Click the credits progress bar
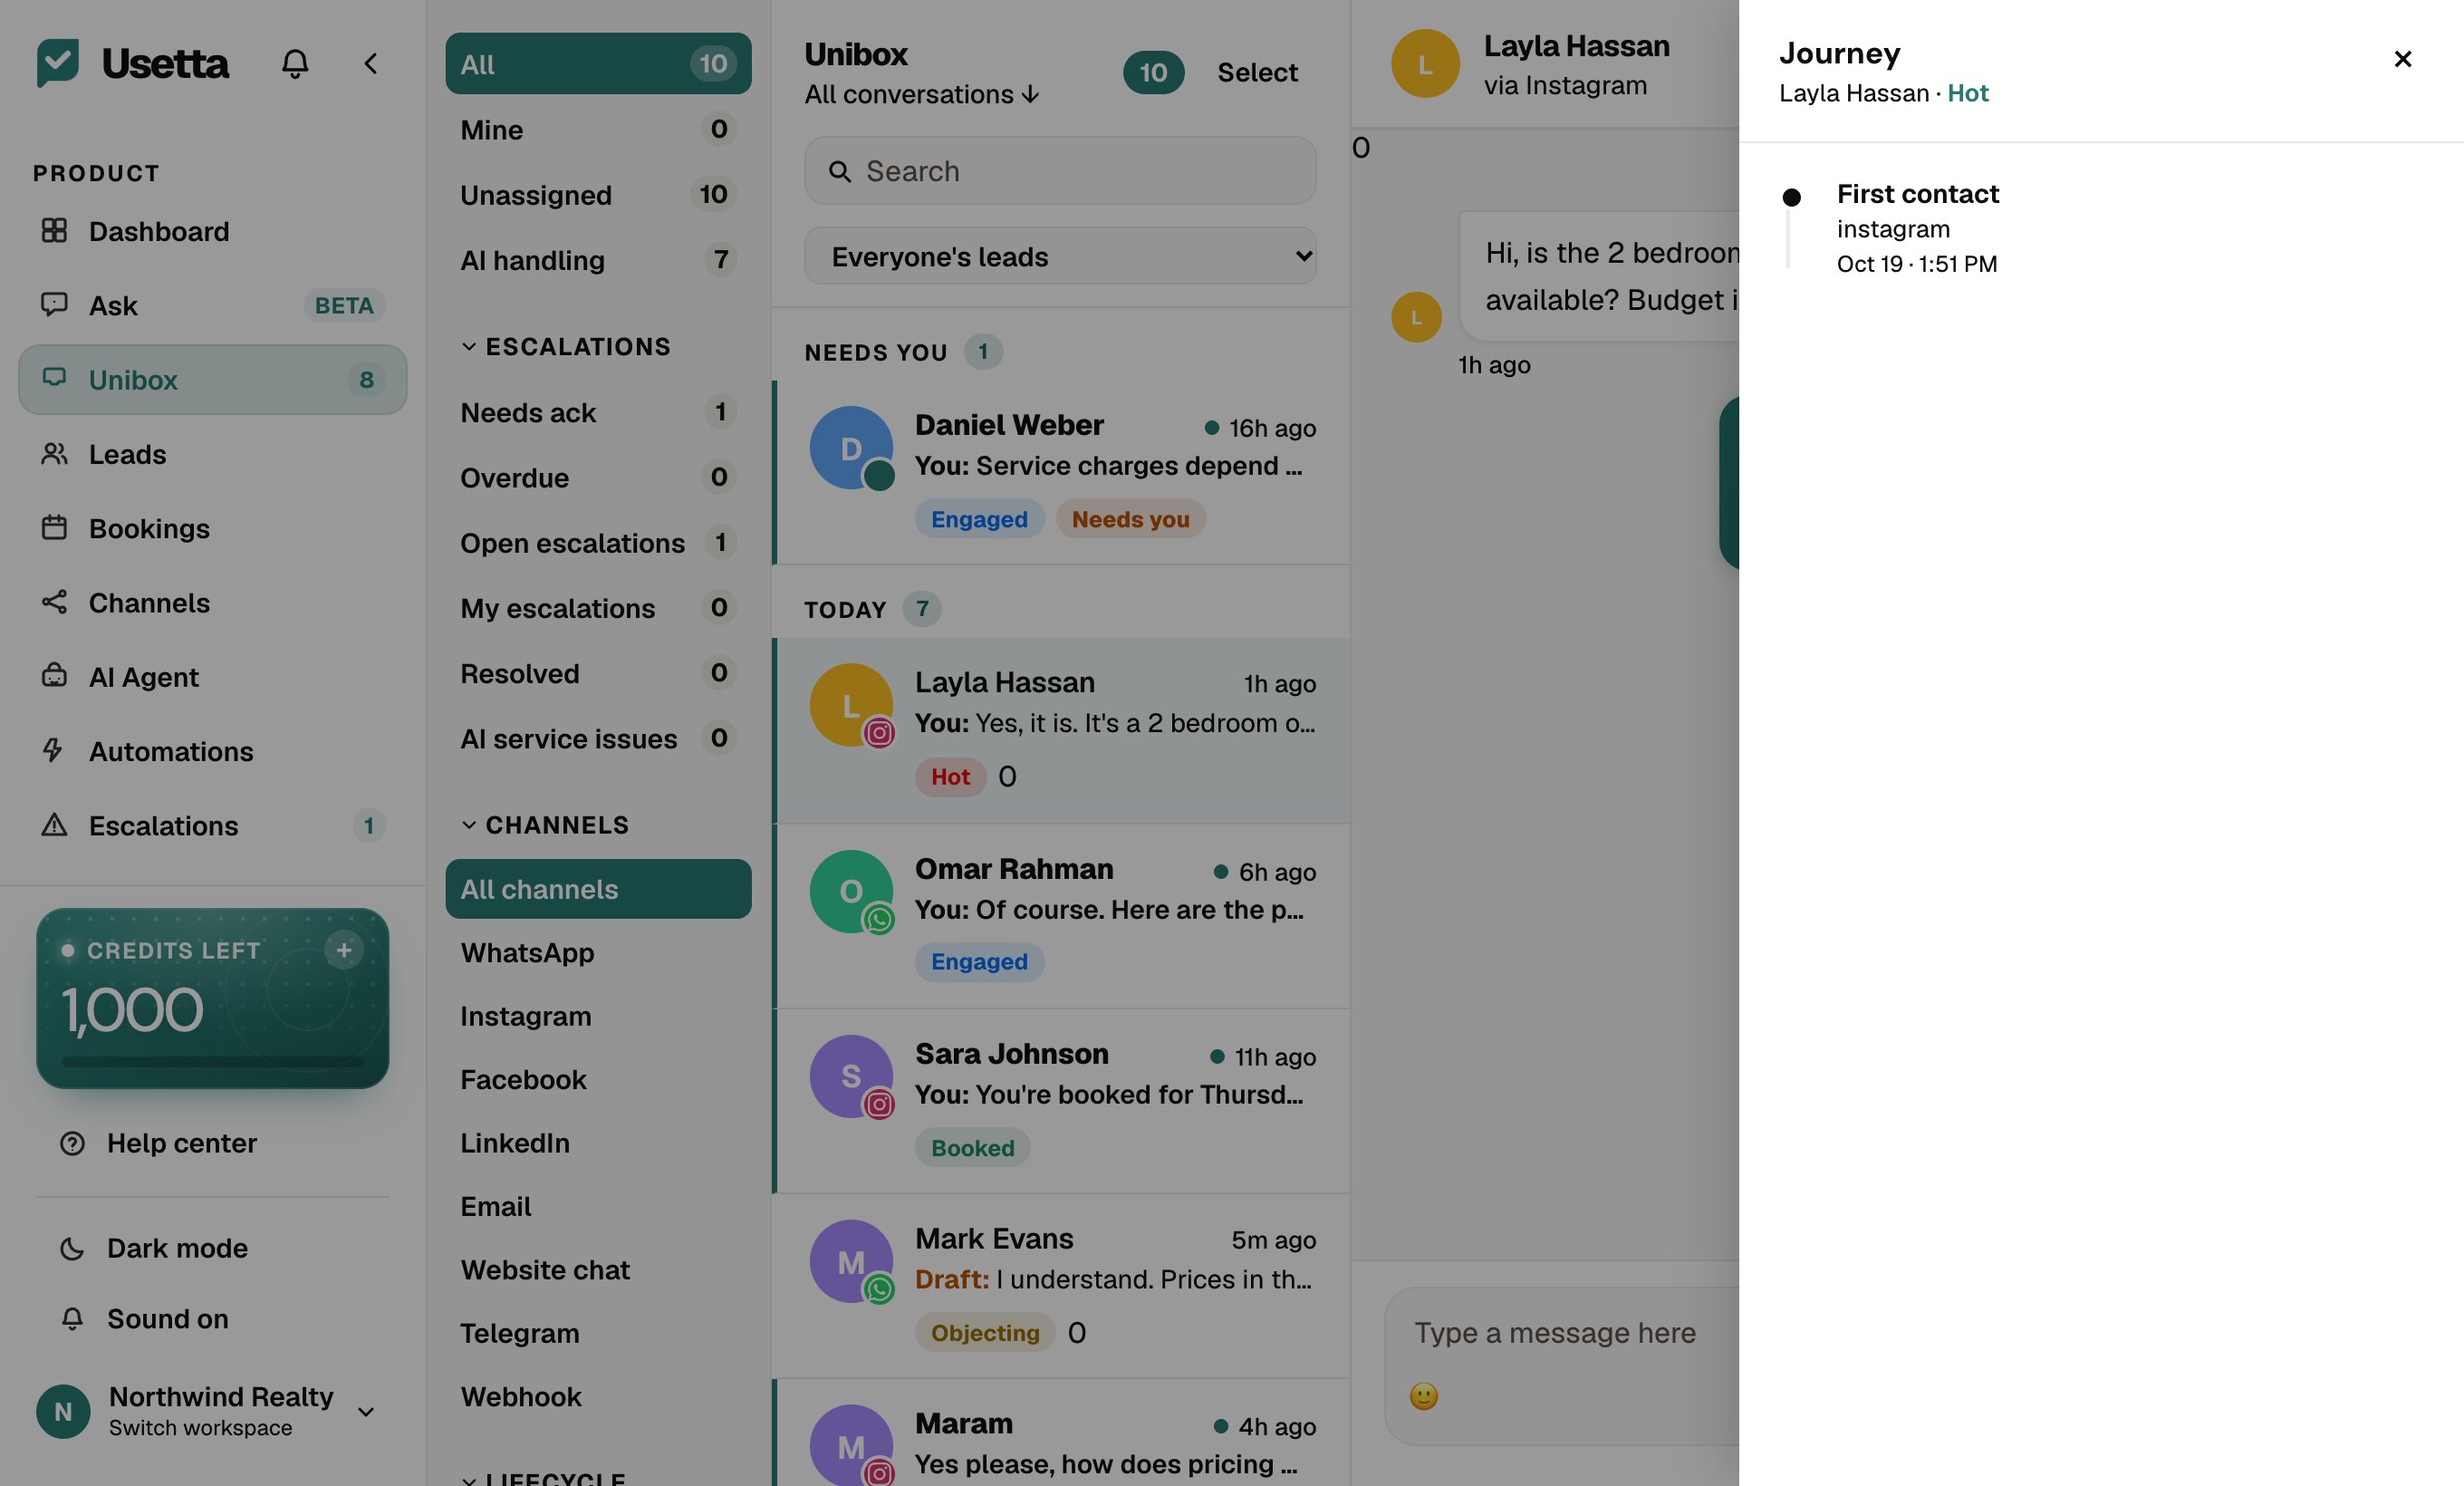Image resolution: width=2464 pixels, height=1486 pixels. (212, 1061)
